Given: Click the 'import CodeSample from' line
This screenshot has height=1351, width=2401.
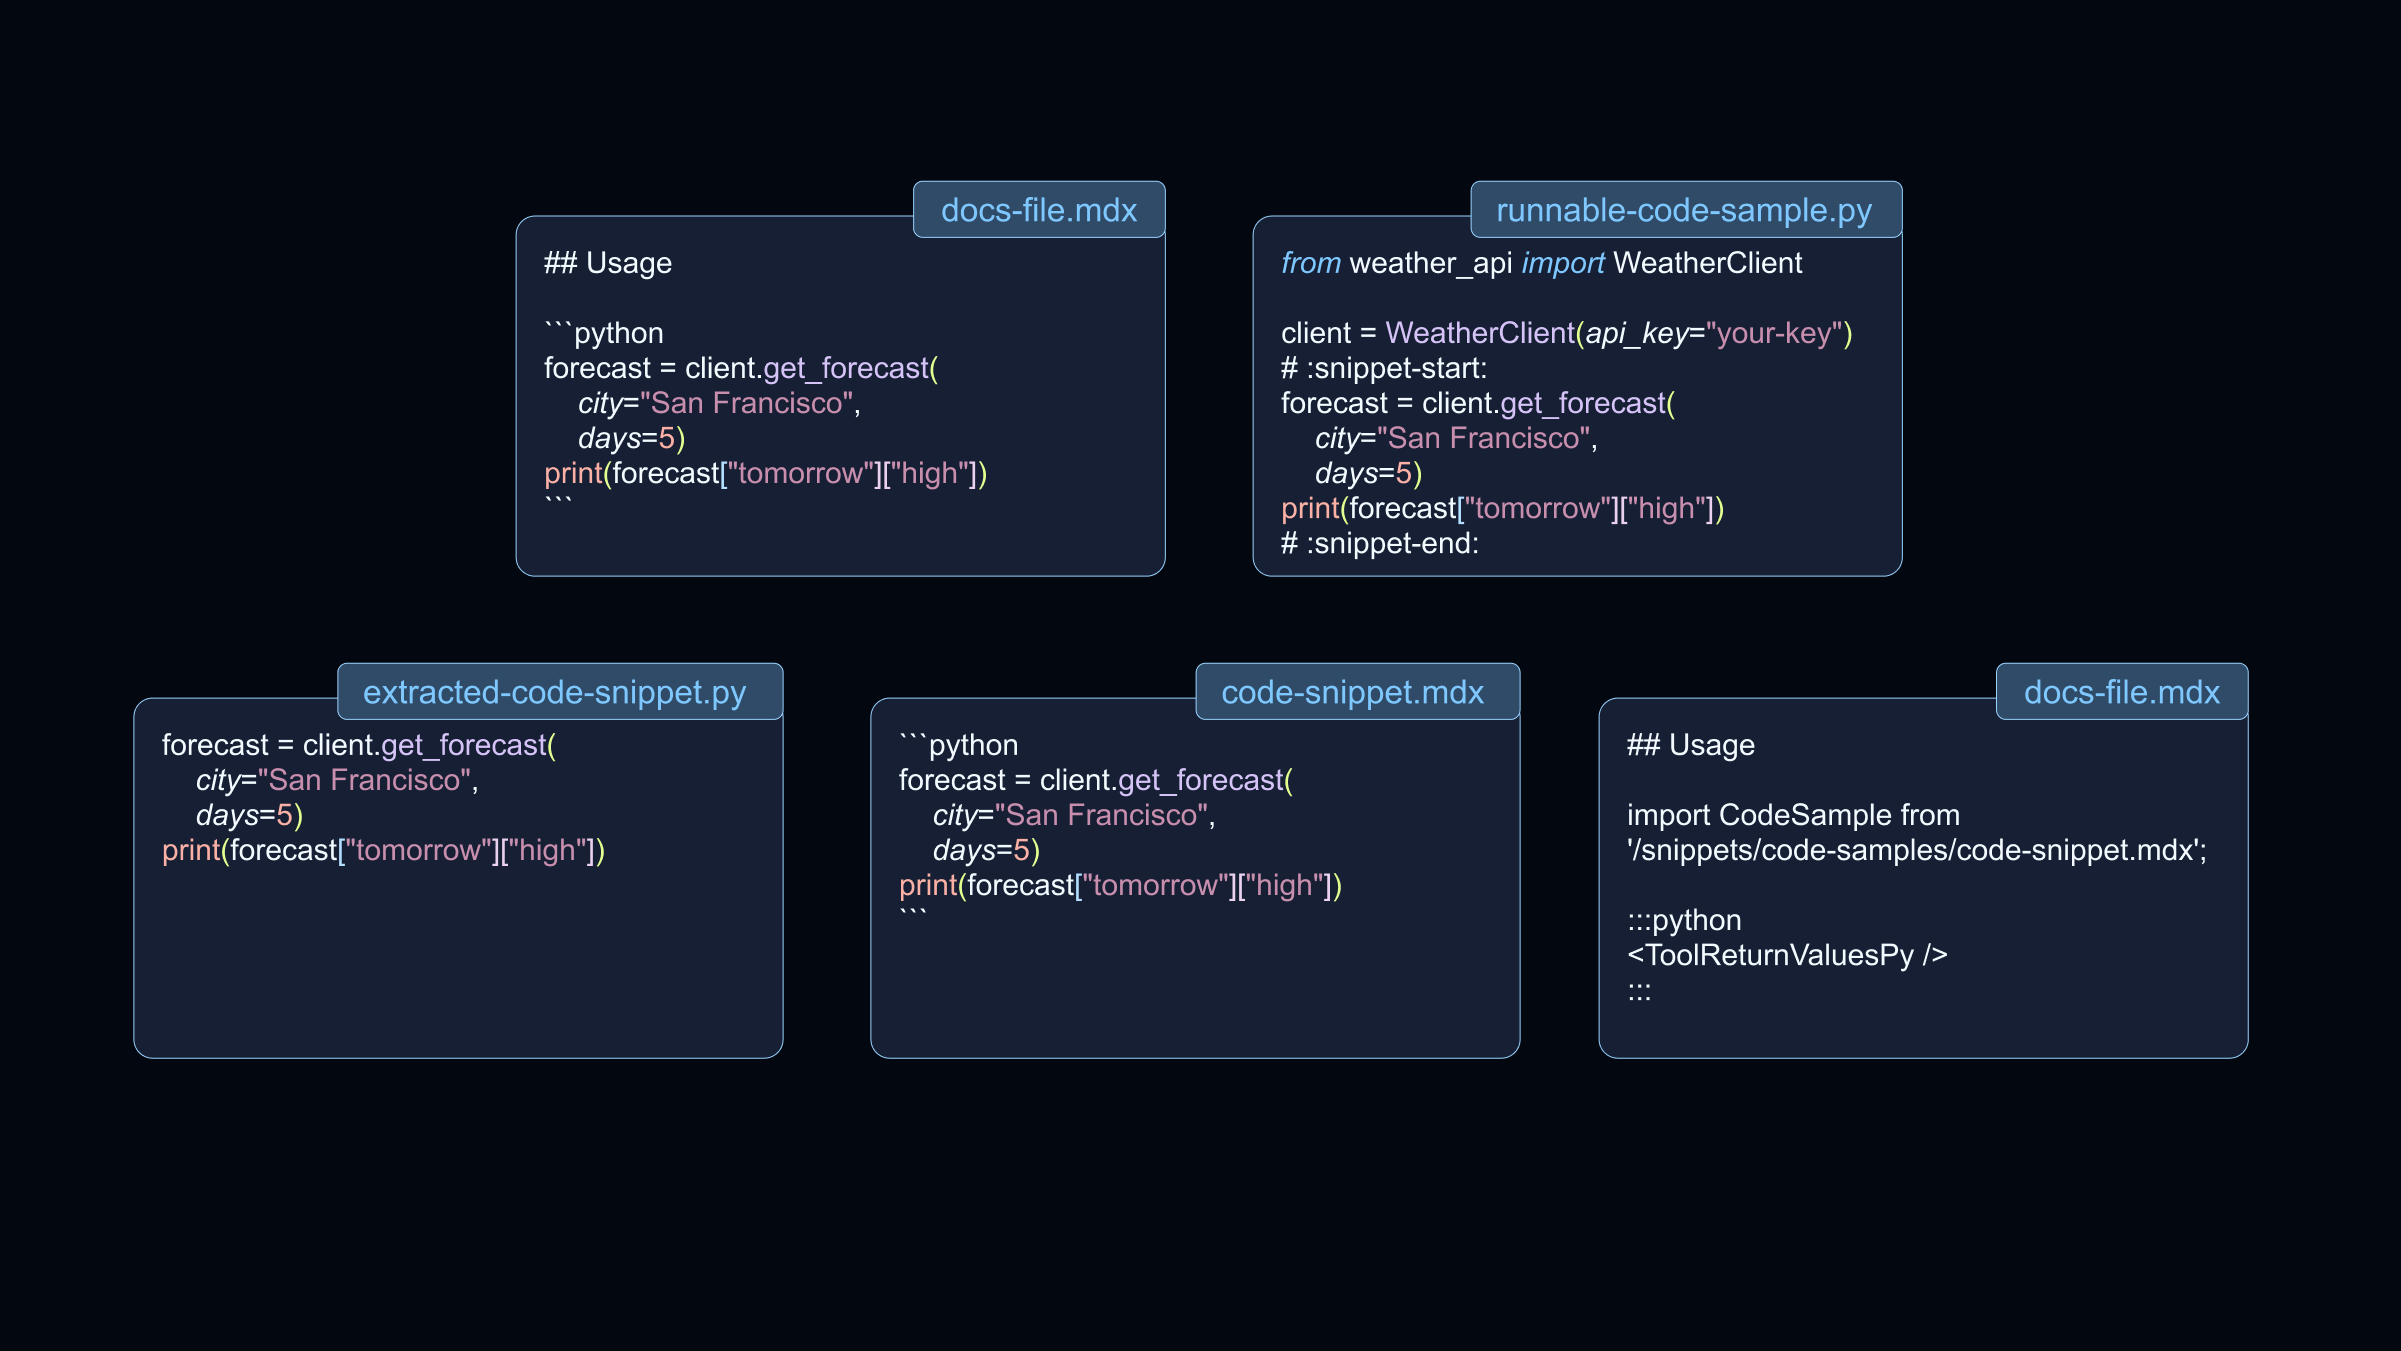Looking at the screenshot, I should [x=1792, y=815].
